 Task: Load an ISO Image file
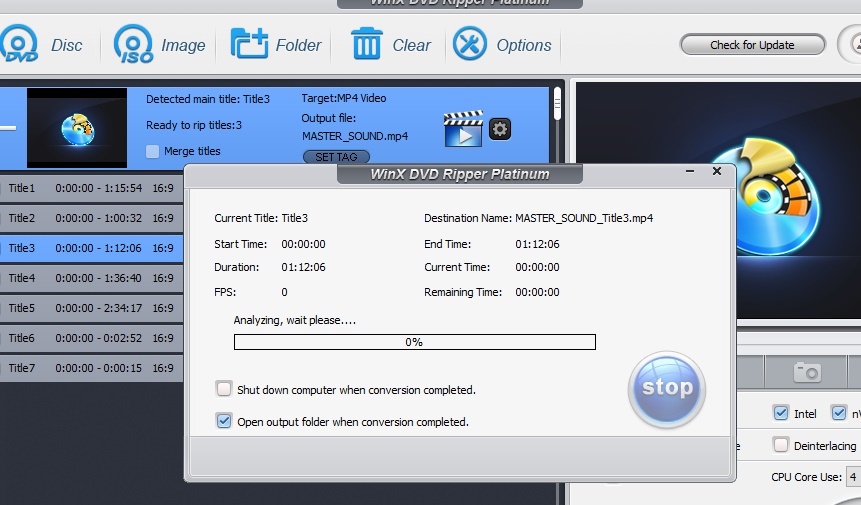tap(159, 44)
